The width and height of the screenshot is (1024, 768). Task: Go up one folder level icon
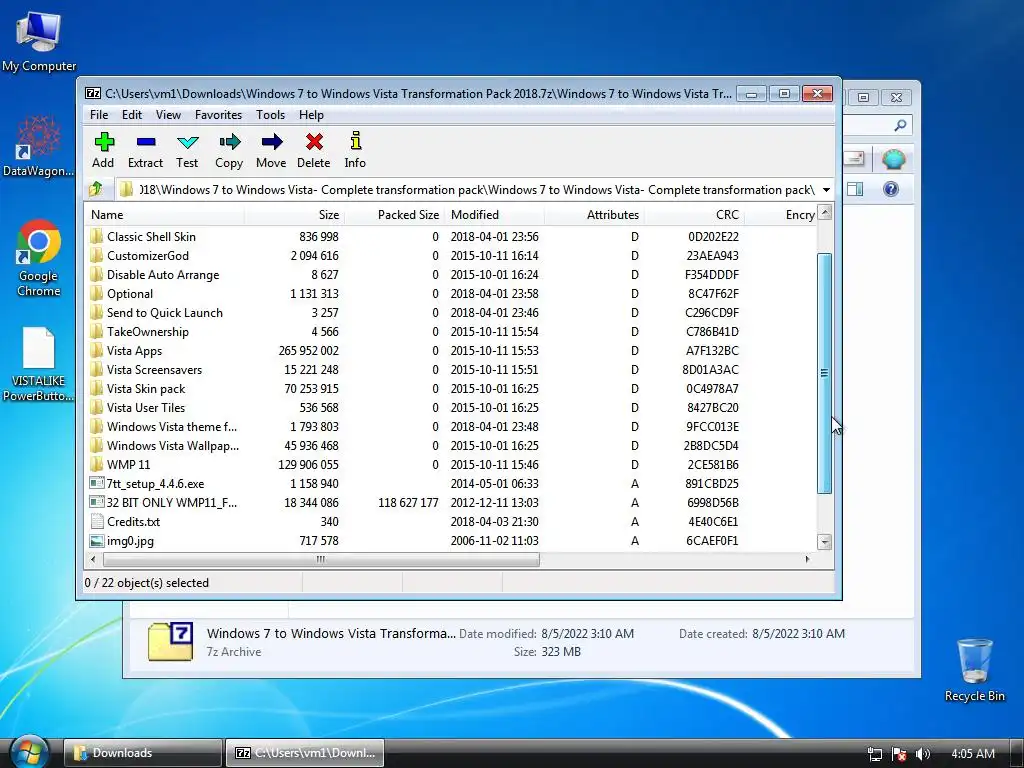coord(96,189)
